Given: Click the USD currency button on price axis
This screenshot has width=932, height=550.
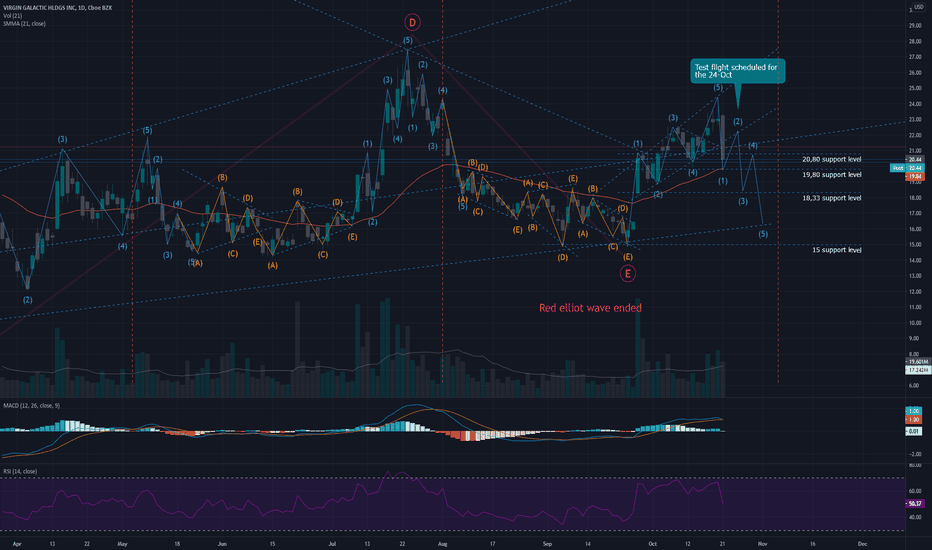Looking at the screenshot, I should pos(919,7).
